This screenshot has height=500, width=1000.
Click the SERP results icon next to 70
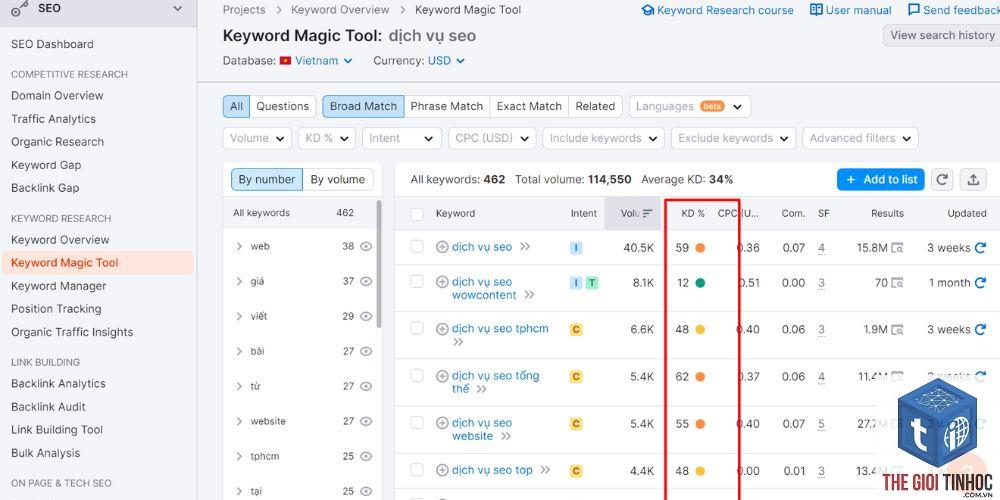pos(897,283)
